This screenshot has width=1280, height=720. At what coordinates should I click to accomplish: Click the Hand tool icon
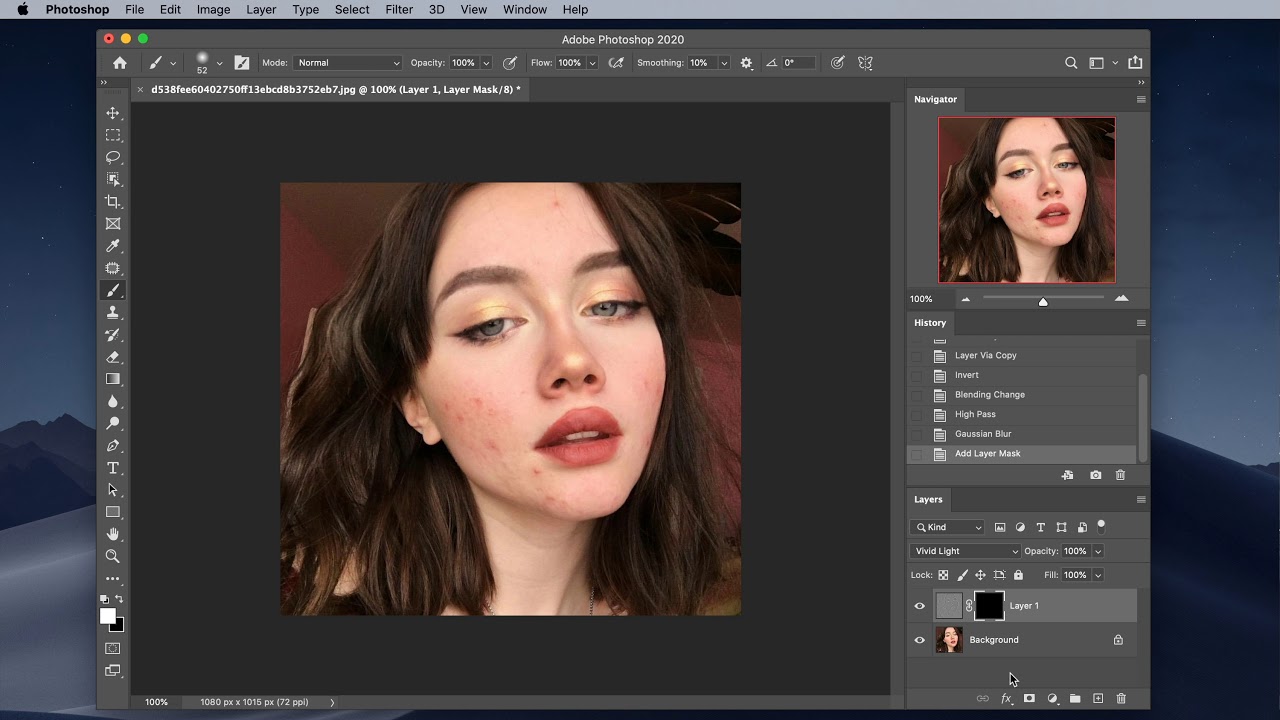tap(113, 534)
